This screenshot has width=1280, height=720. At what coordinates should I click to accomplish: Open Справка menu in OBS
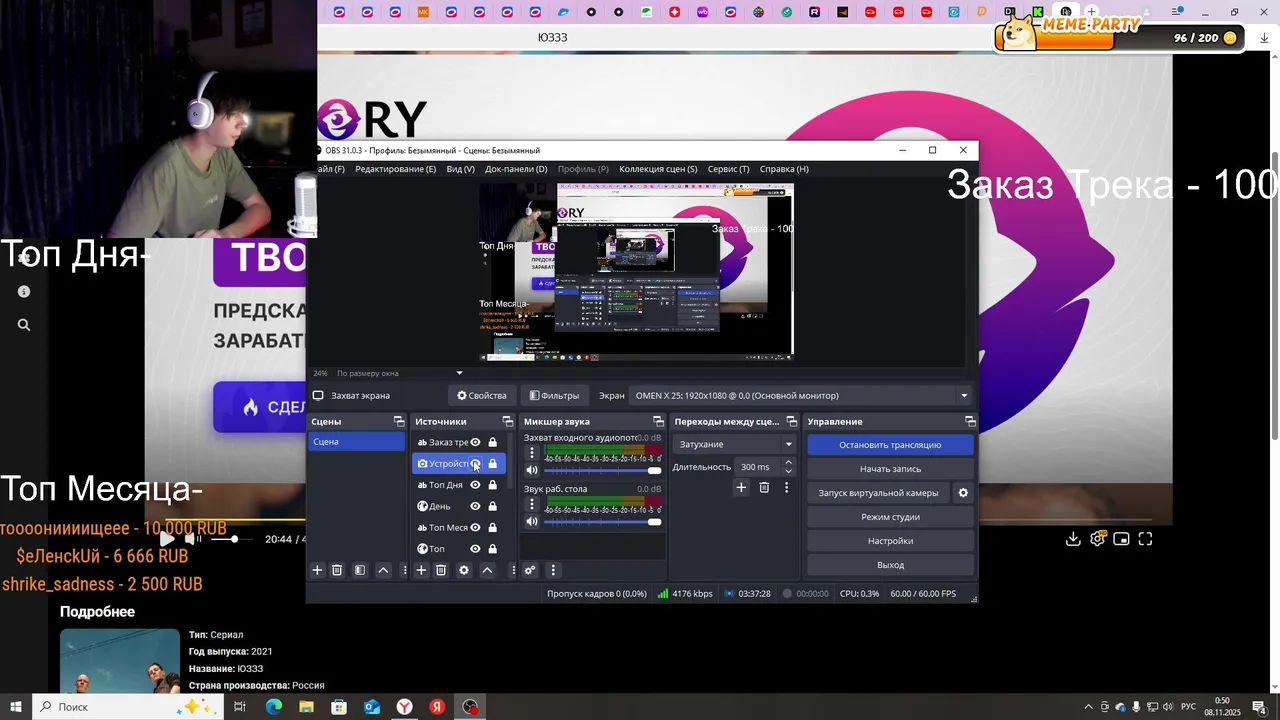(784, 169)
